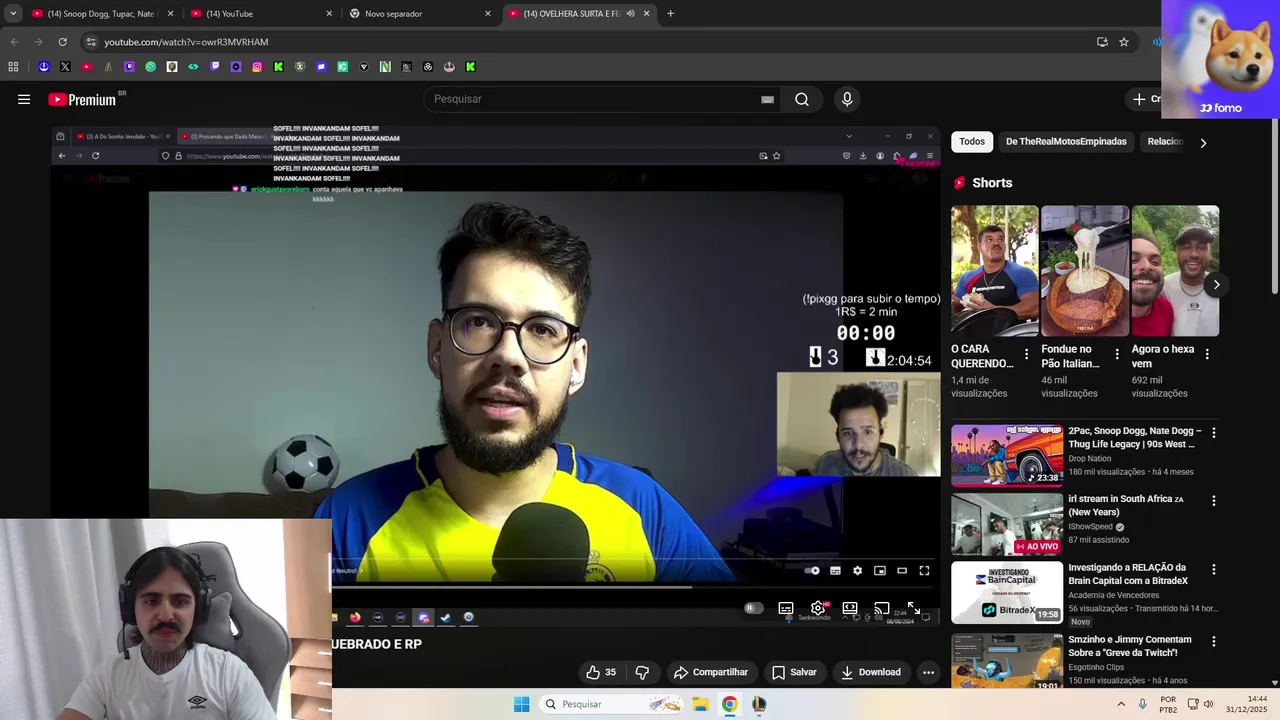Image resolution: width=1280 pixels, height=720 pixels.
Task: Open the irl stream in South Africa video
Action: coord(1007,524)
